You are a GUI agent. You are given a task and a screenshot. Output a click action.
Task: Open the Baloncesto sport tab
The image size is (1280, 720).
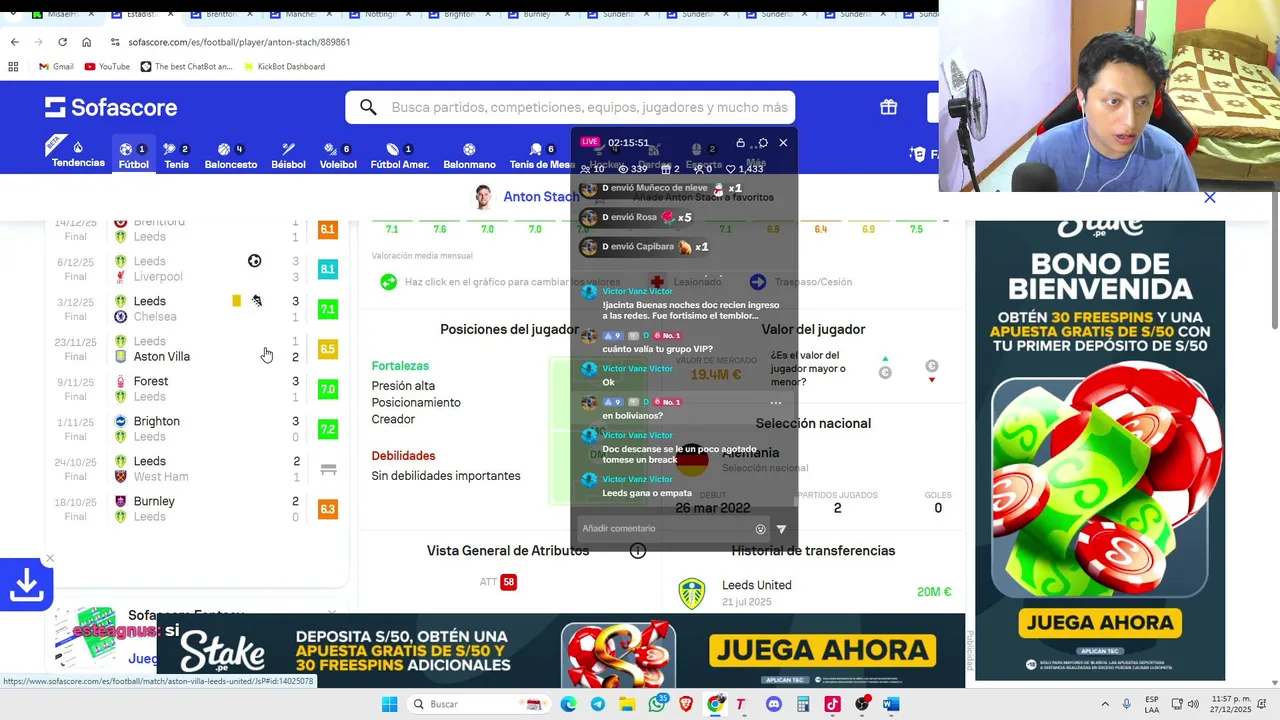[231, 155]
